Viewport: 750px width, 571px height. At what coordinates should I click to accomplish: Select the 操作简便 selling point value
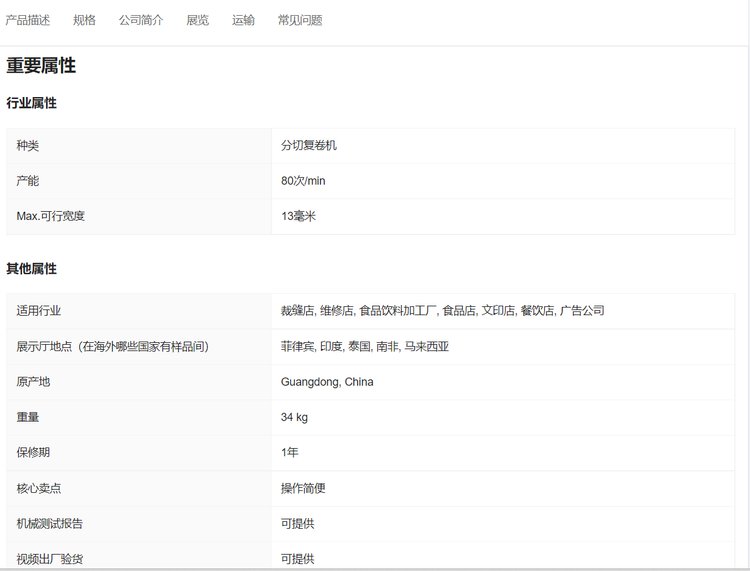pyautogui.click(x=303, y=488)
